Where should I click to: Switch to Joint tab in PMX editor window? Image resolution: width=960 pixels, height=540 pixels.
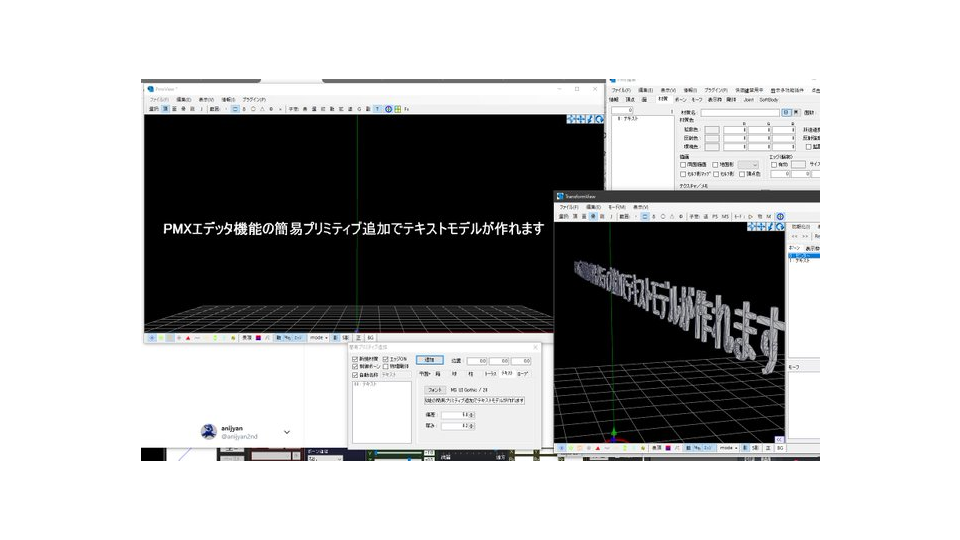749,100
